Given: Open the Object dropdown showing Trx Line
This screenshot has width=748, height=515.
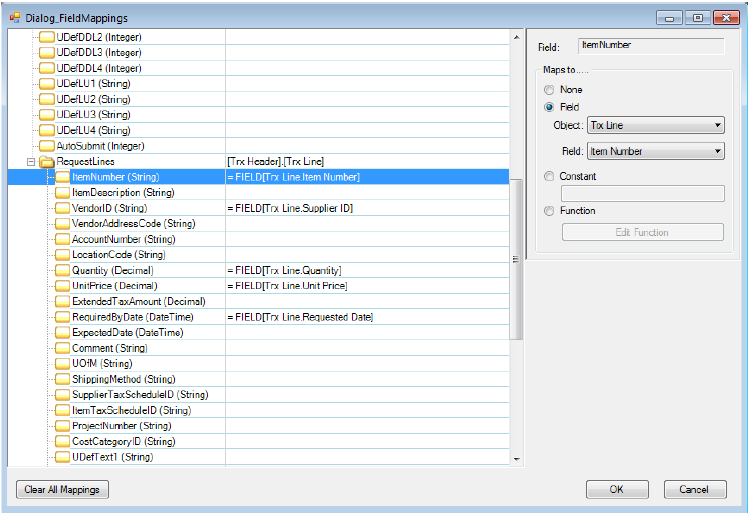Looking at the screenshot, I should pos(655,126).
